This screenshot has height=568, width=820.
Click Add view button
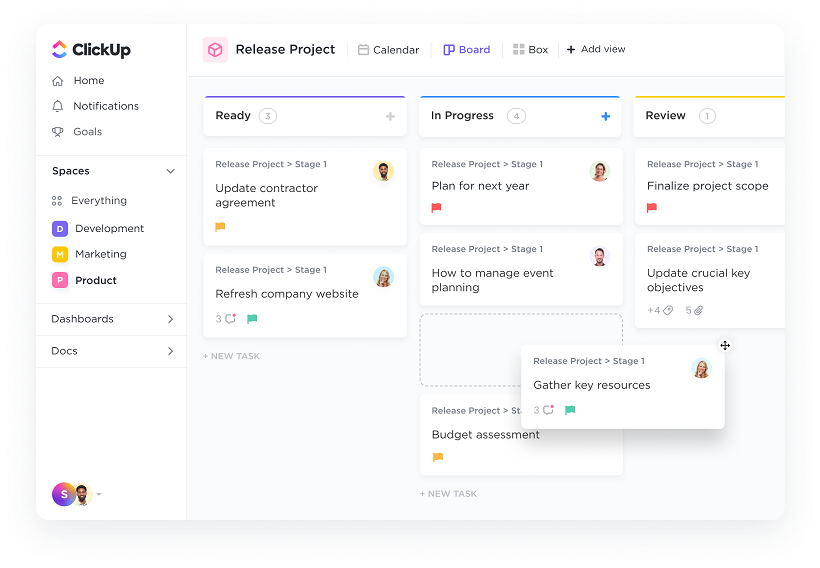tap(596, 49)
